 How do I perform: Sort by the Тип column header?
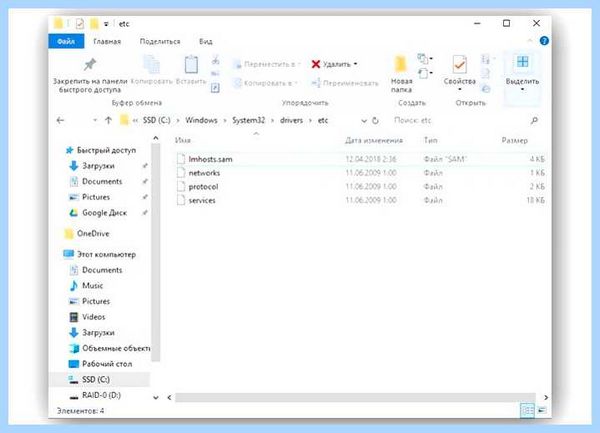pyautogui.click(x=430, y=140)
